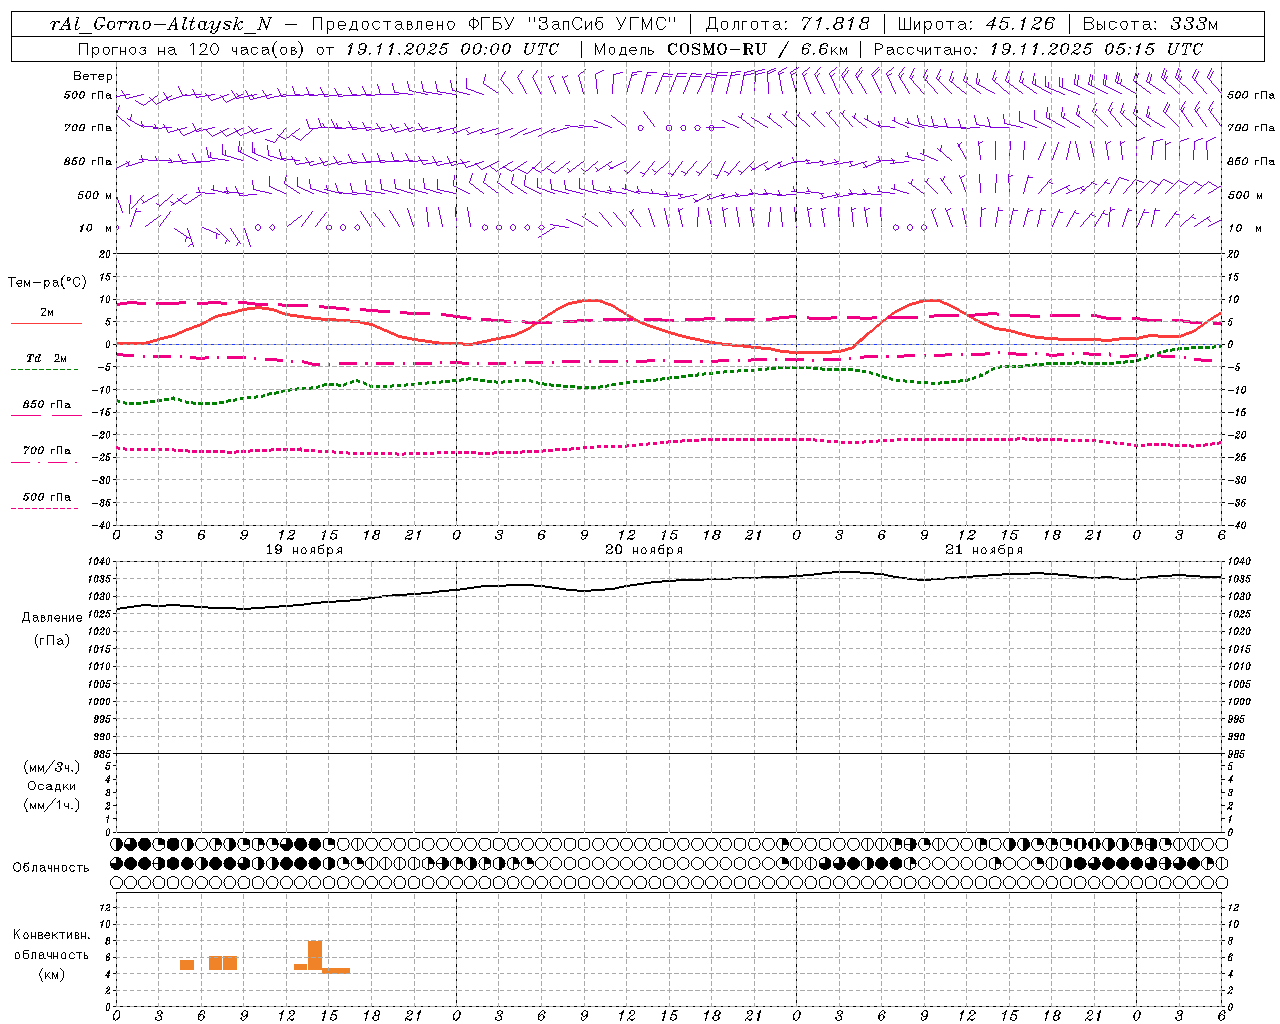This screenshot has height=1024, width=1280.
Task: Click the longitude value Долгота: 71.818
Action: click(788, 24)
